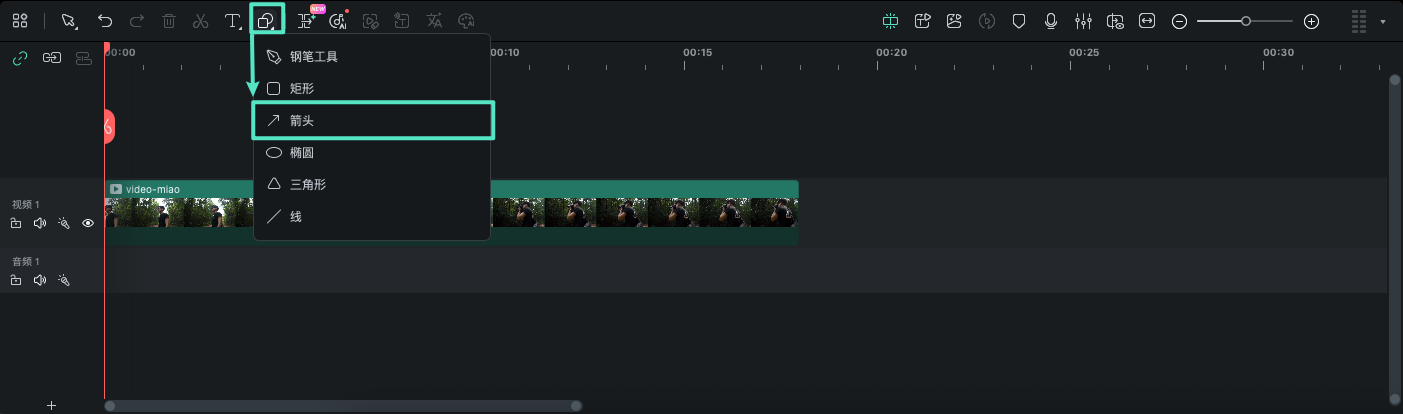Click the timeline zoom slider handle
The image size is (1403, 414).
pyautogui.click(x=1246, y=20)
